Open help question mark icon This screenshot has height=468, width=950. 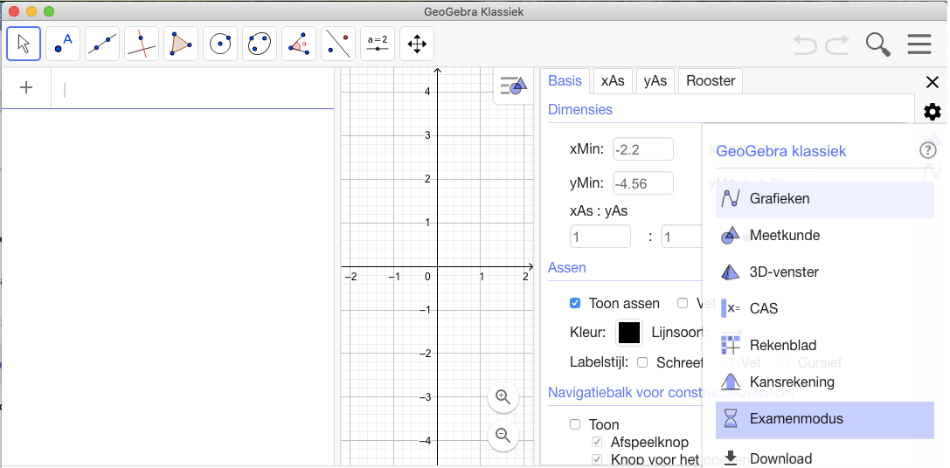[x=928, y=150]
